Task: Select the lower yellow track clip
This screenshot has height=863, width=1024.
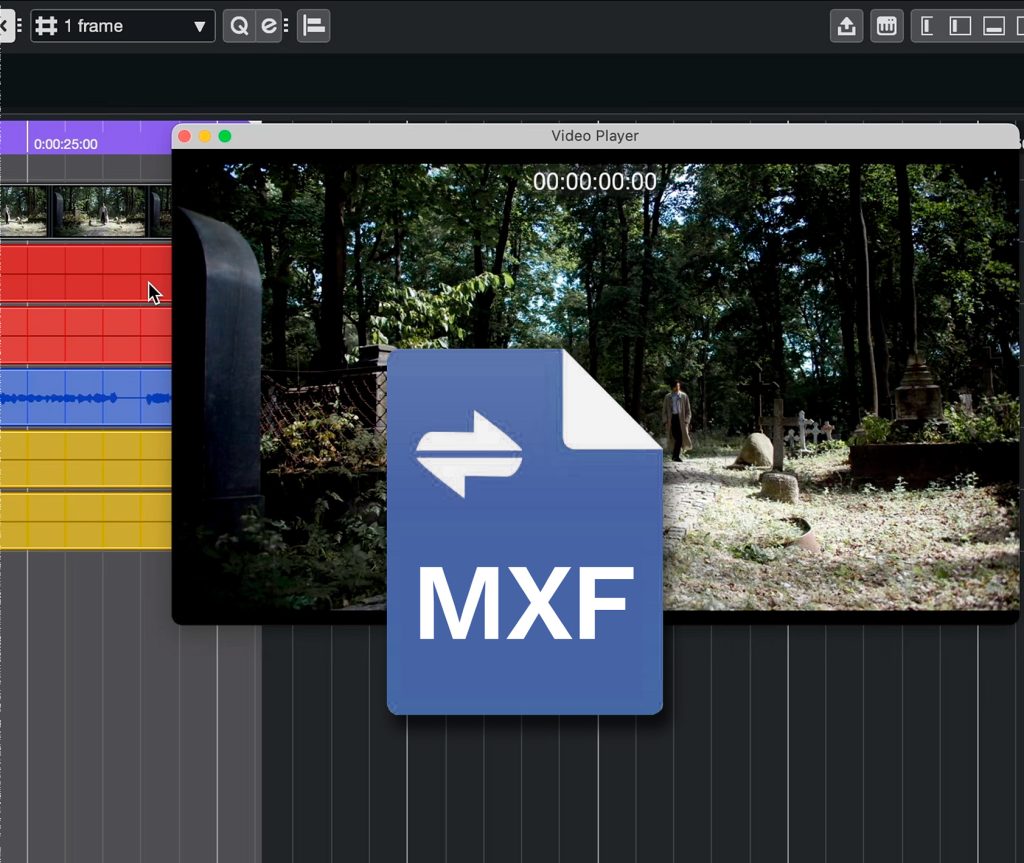Action: point(85,520)
